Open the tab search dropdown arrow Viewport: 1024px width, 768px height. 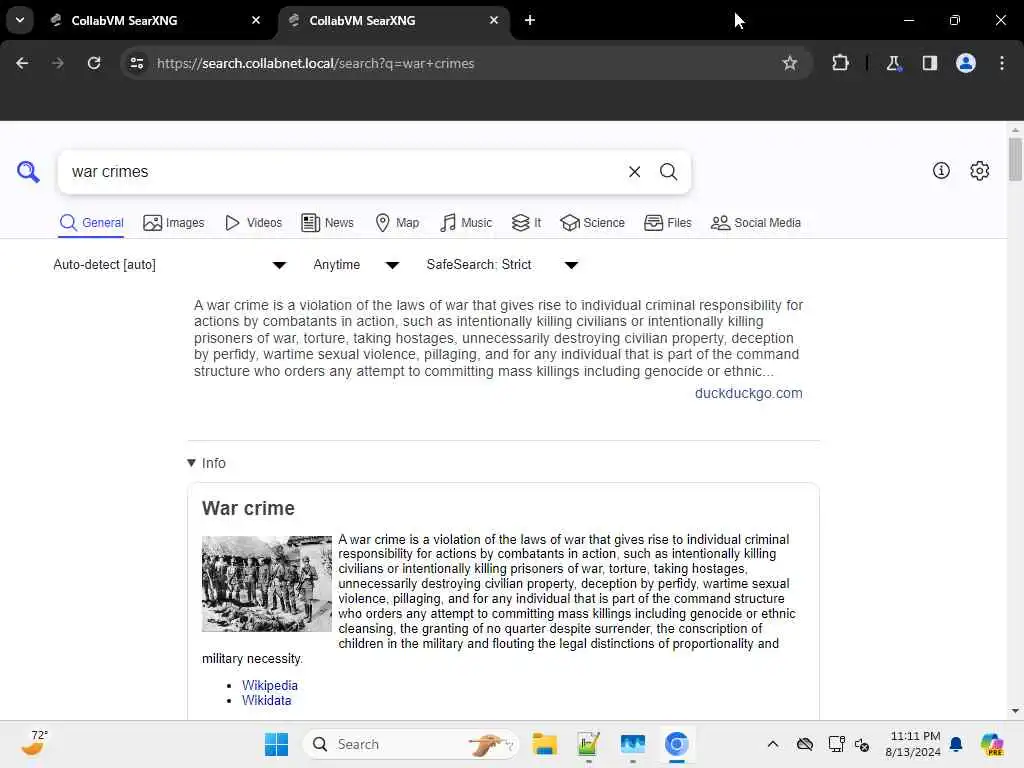coord(20,20)
